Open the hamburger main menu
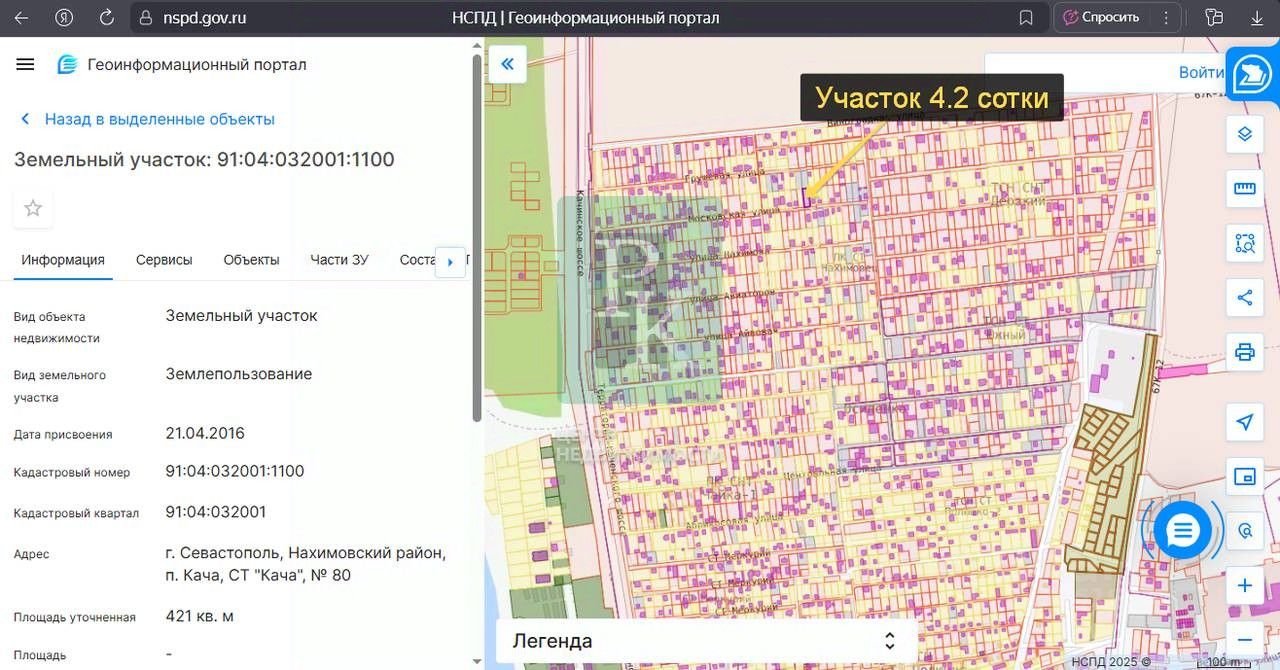Screen dimensions: 1280x670 [25, 65]
